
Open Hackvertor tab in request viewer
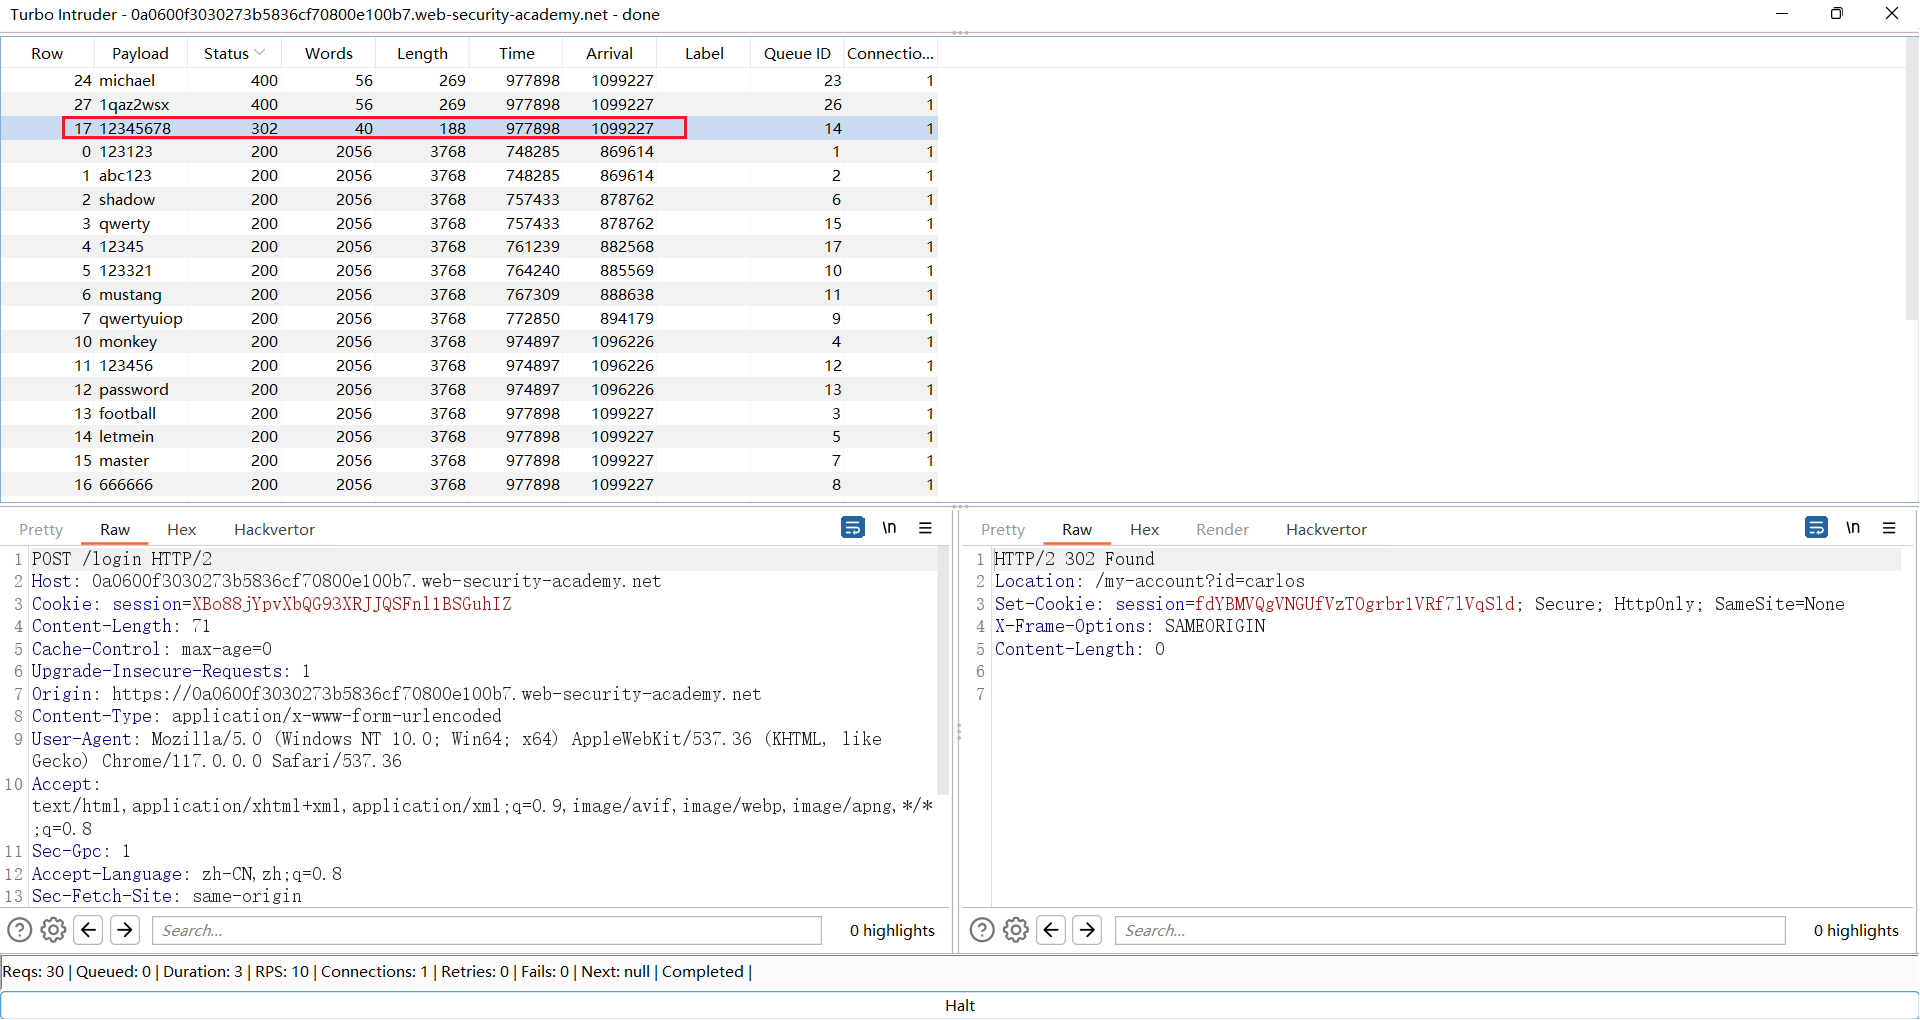(274, 530)
